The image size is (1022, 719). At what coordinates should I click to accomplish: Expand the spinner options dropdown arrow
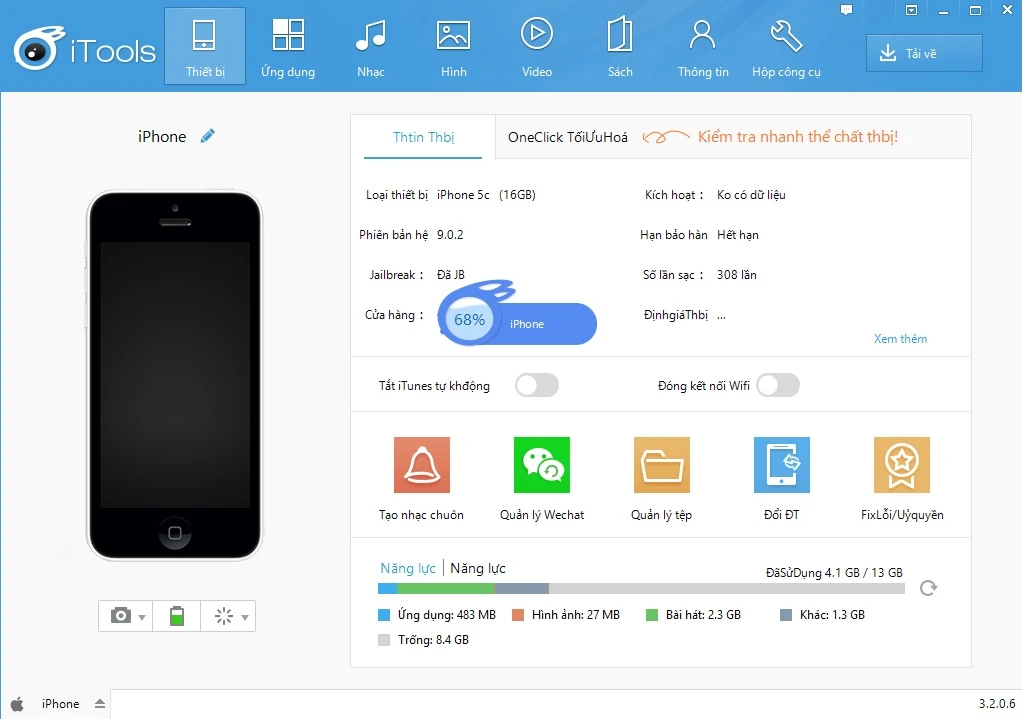pyautogui.click(x=245, y=617)
